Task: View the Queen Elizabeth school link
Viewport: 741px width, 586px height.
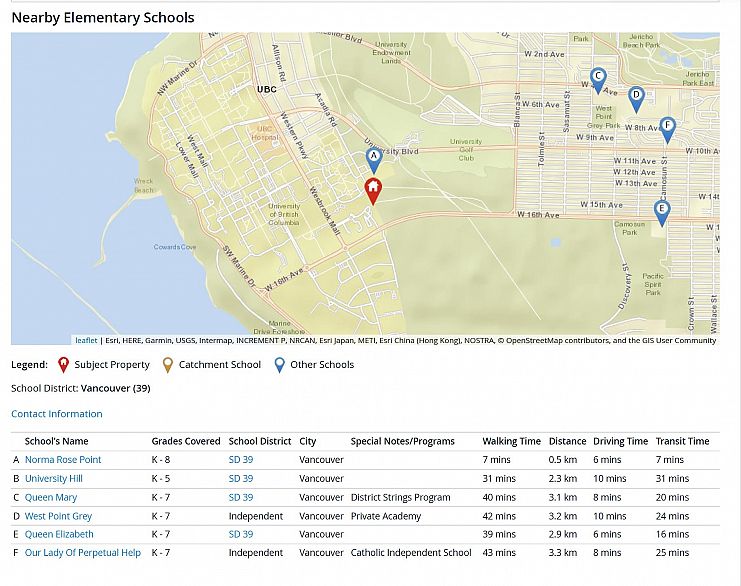Action: point(59,535)
